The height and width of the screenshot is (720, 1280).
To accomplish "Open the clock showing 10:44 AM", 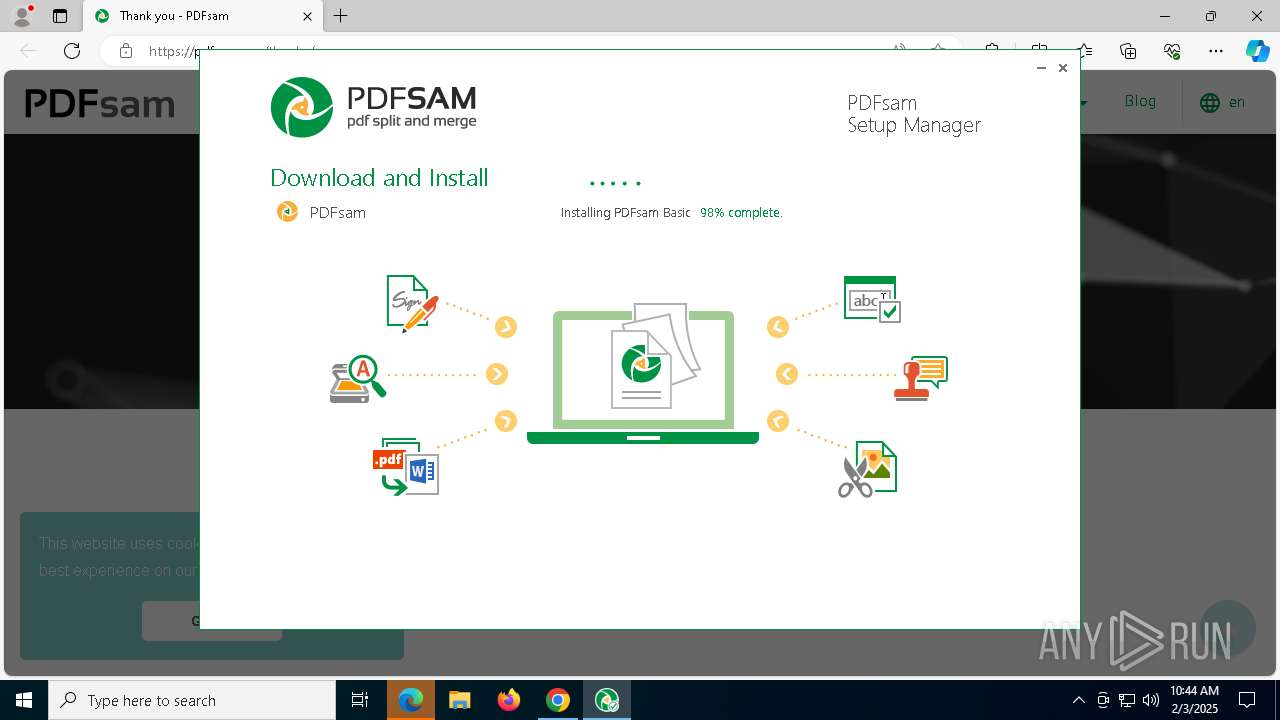I will pos(1194,700).
